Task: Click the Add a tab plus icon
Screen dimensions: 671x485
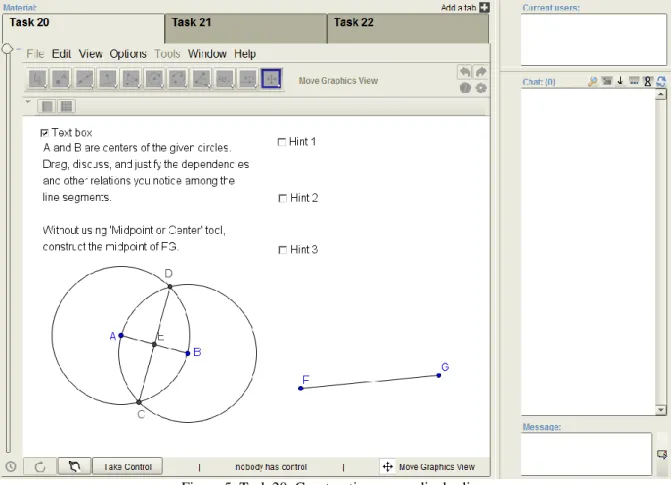Action: (x=484, y=7)
